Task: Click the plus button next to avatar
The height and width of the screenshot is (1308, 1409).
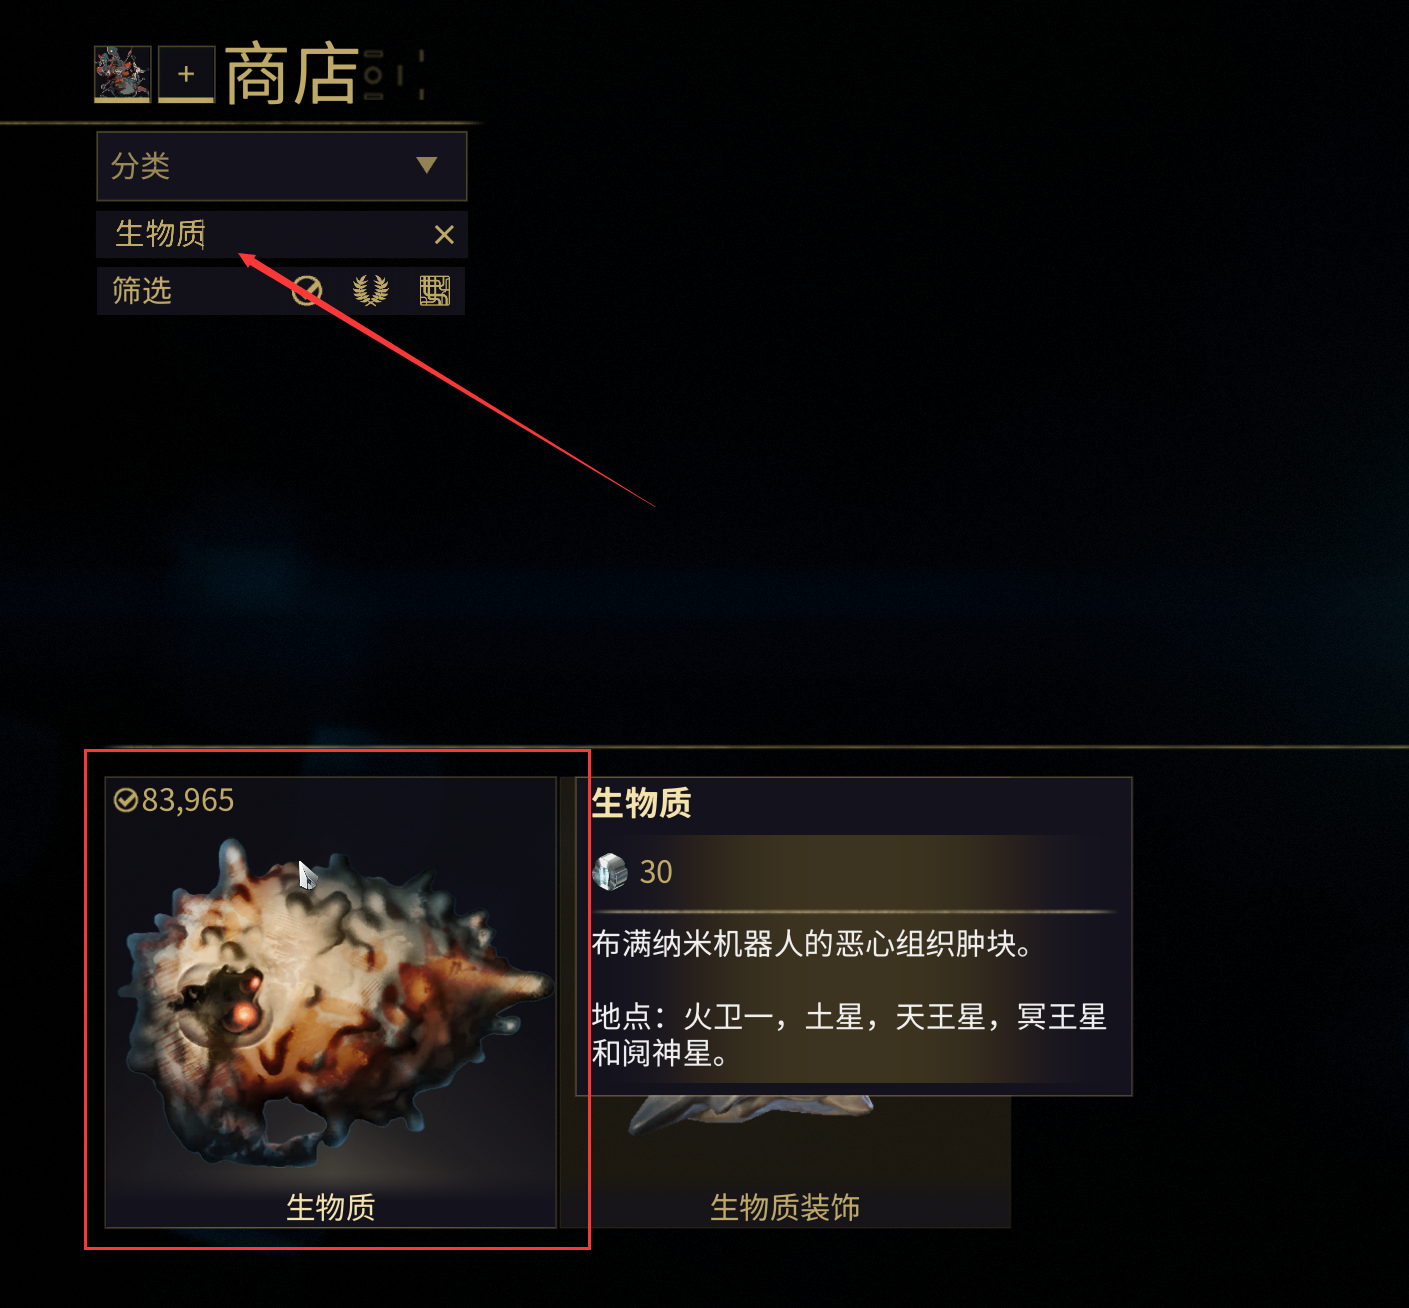Action: (x=186, y=74)
